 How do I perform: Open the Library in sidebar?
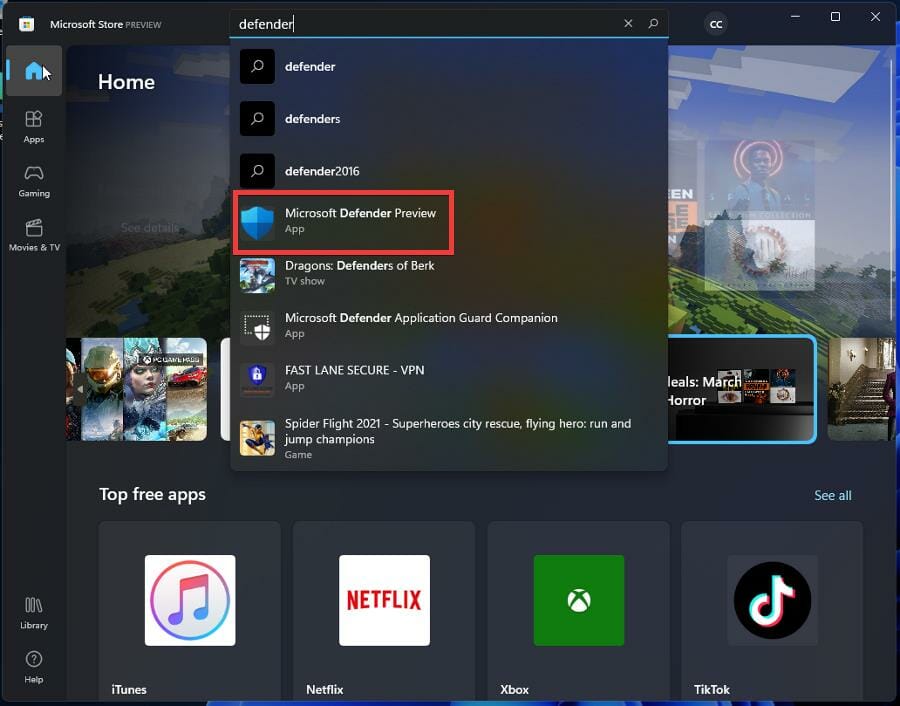tap(34, 613)
